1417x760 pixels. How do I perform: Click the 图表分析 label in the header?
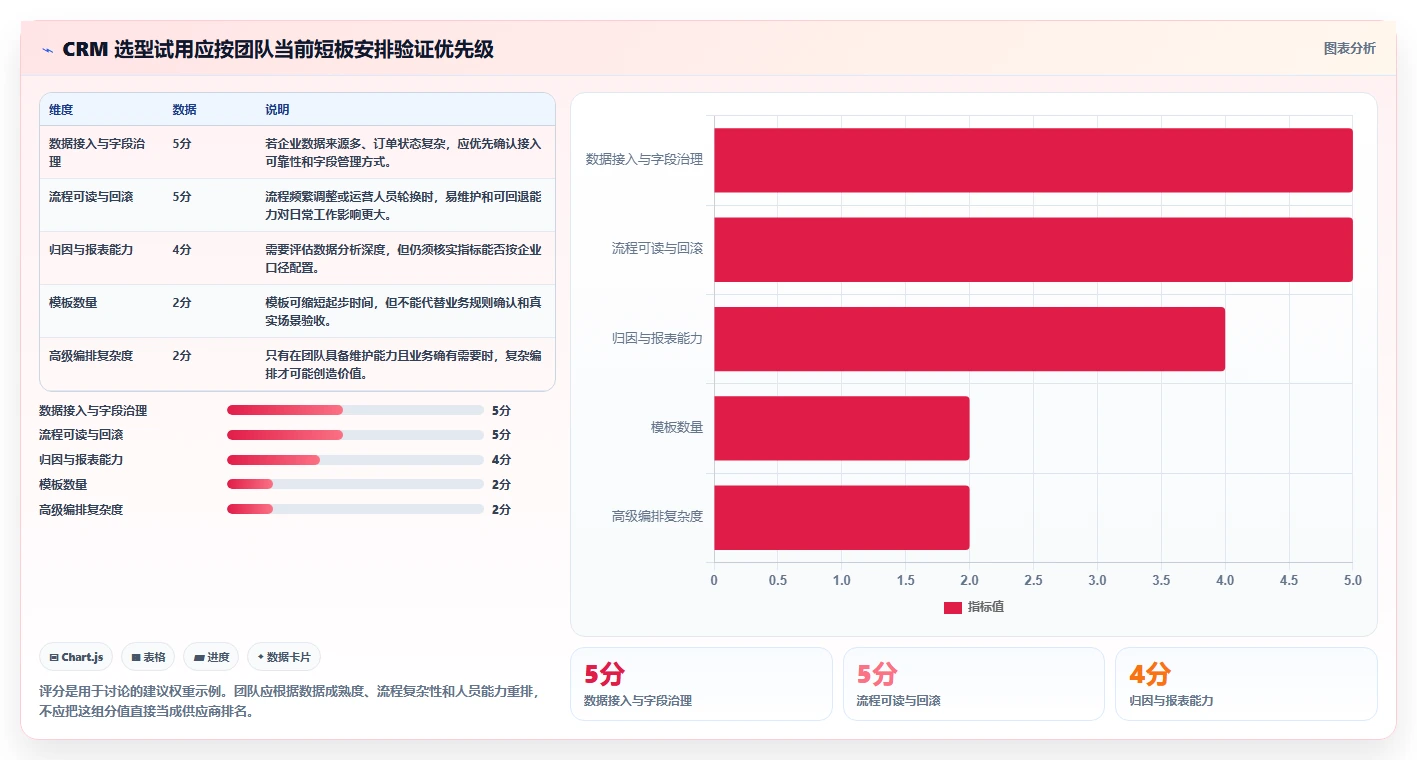coord(1349,48)
